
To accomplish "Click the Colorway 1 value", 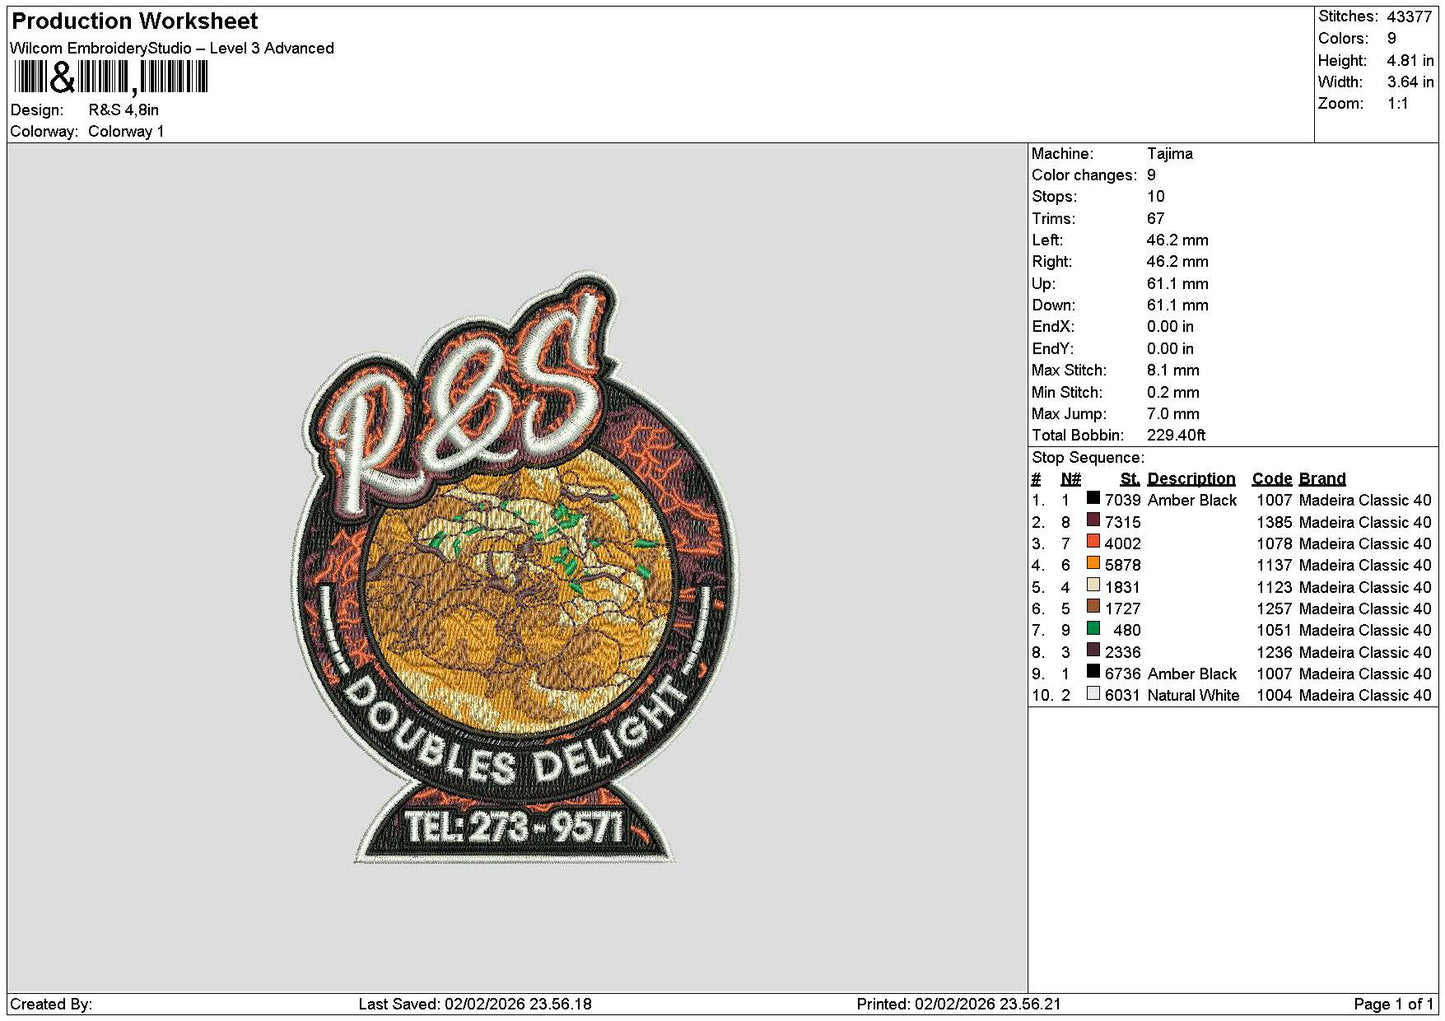I will (x=126, y=131).
